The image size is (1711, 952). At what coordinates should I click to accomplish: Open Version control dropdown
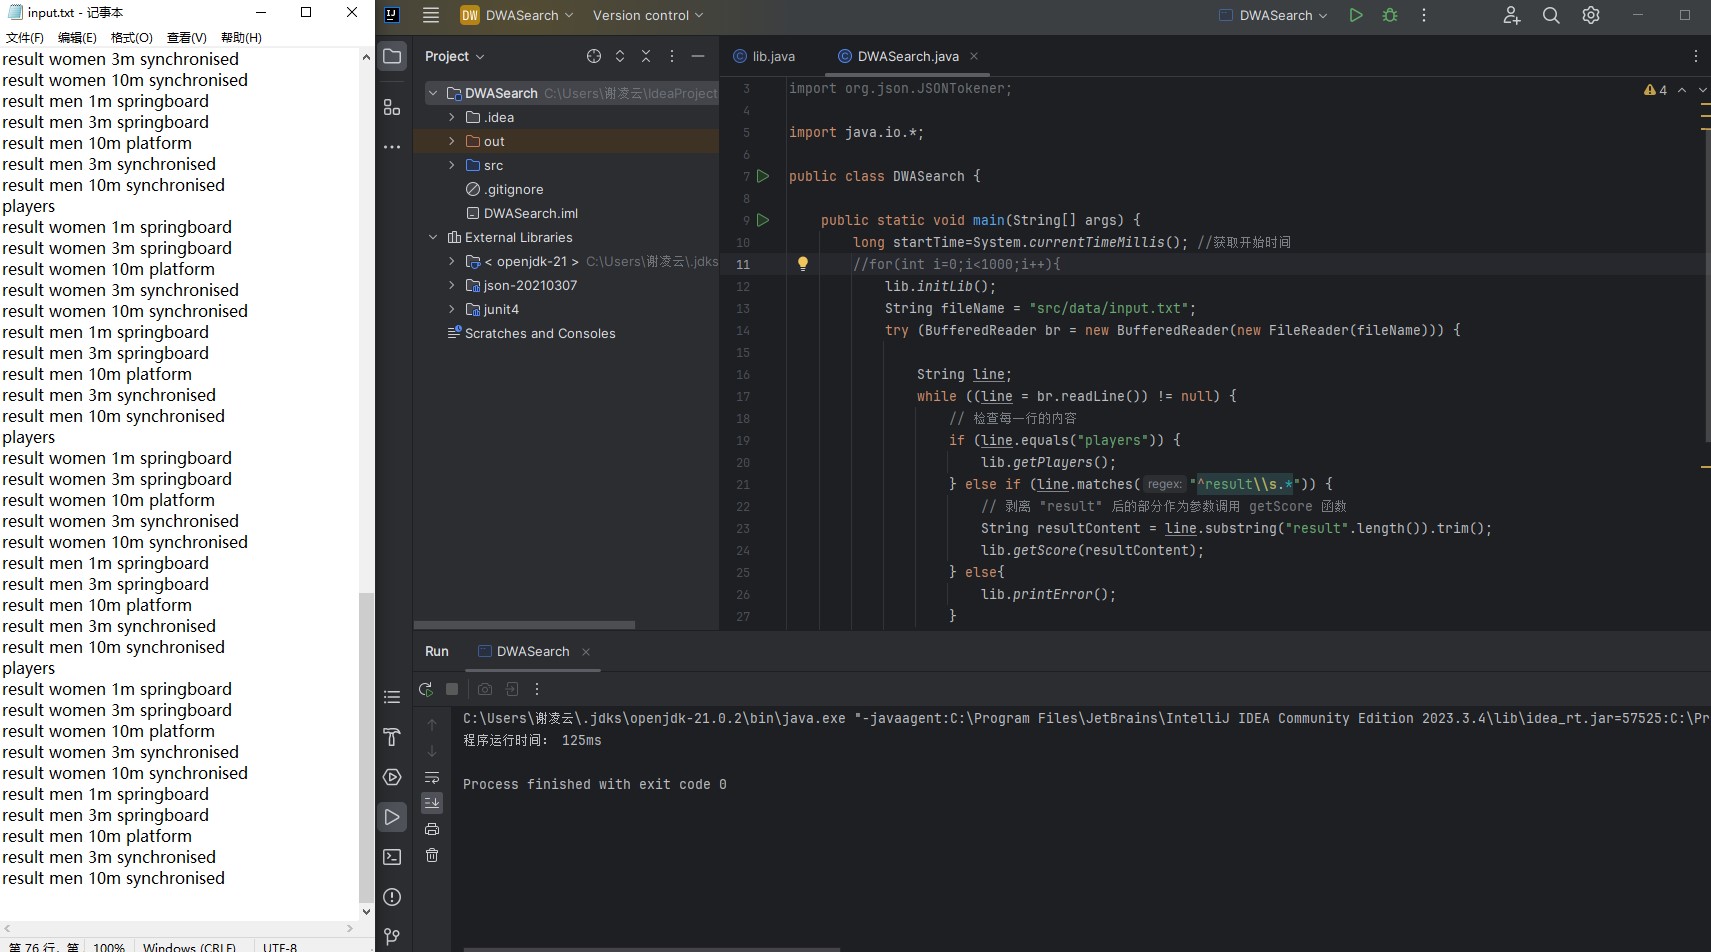coord(648,15)
